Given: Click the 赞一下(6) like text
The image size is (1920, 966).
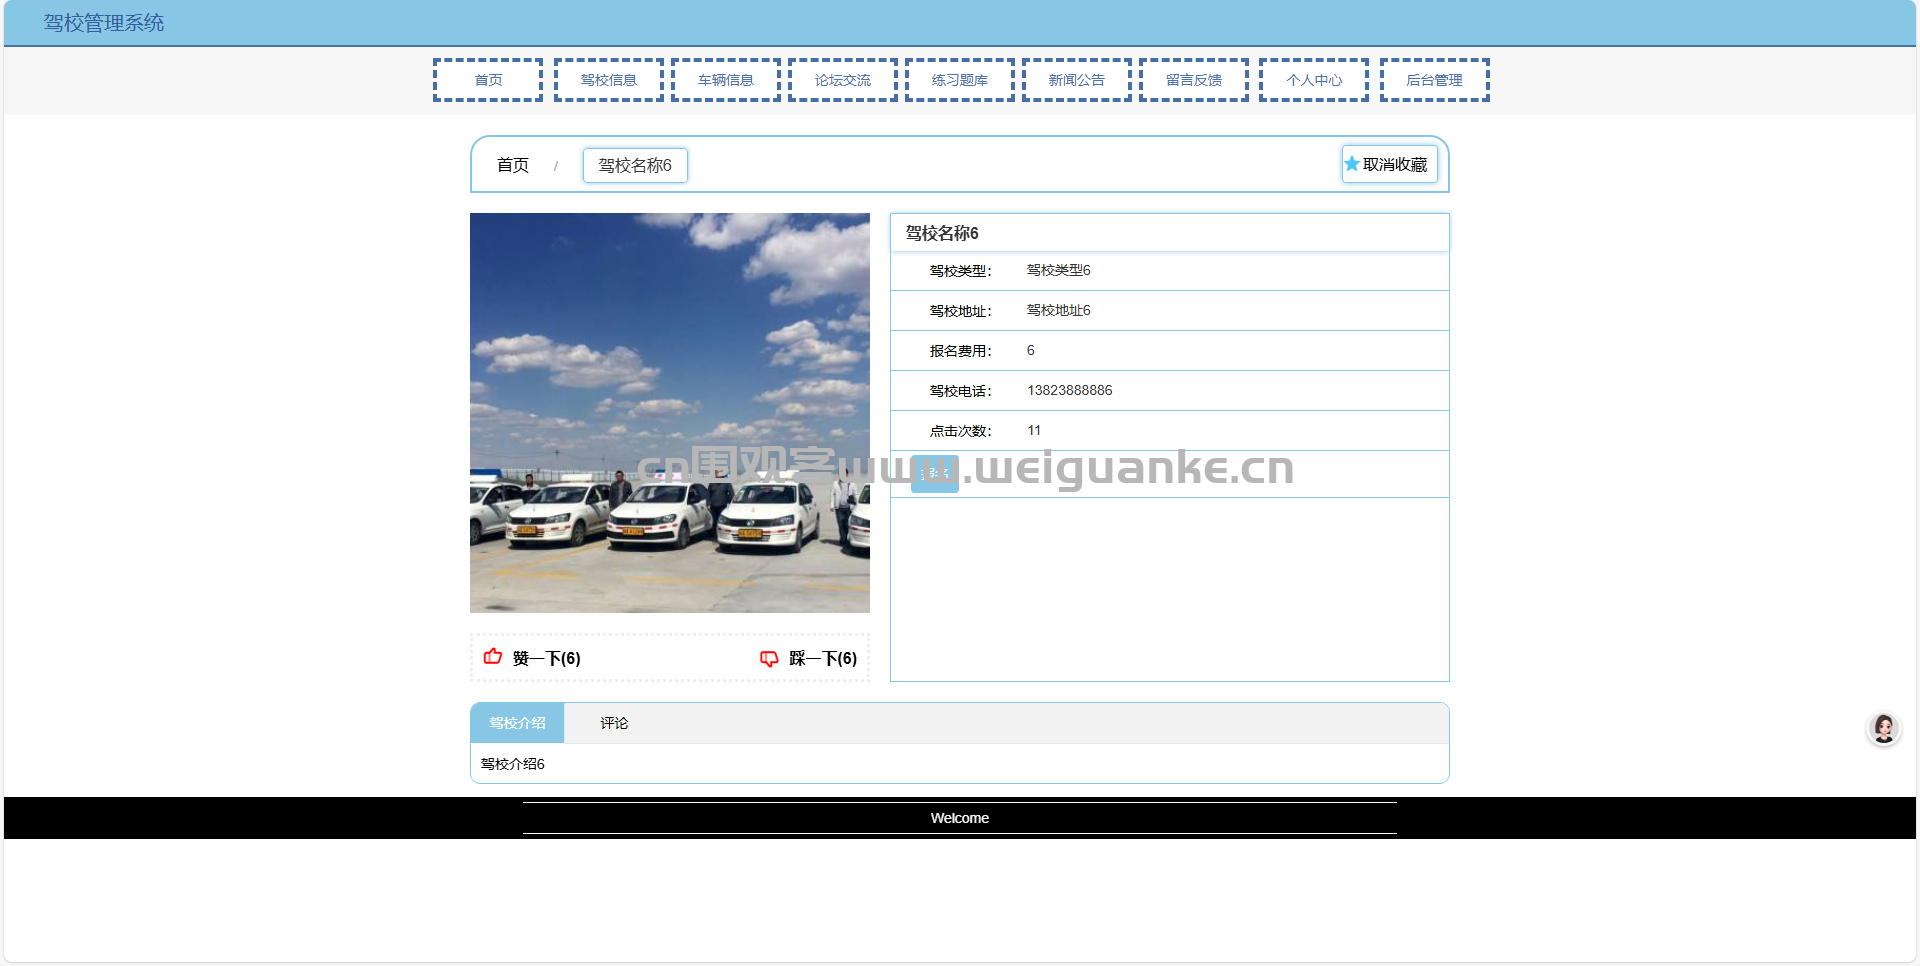Looking at the screenshot, I should [x=546, y=658].
